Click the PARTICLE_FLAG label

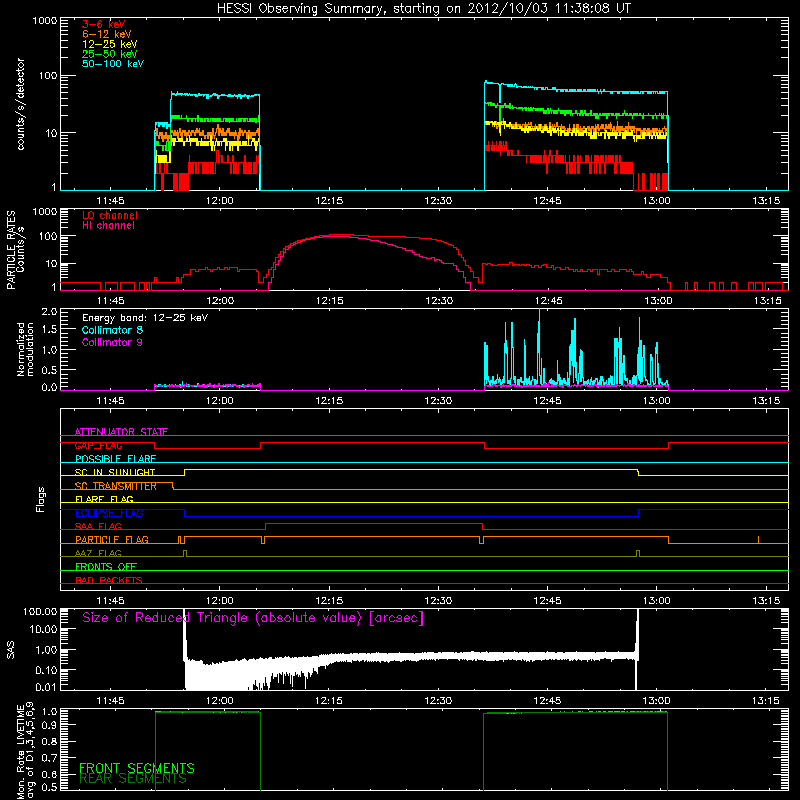point(112,540)
